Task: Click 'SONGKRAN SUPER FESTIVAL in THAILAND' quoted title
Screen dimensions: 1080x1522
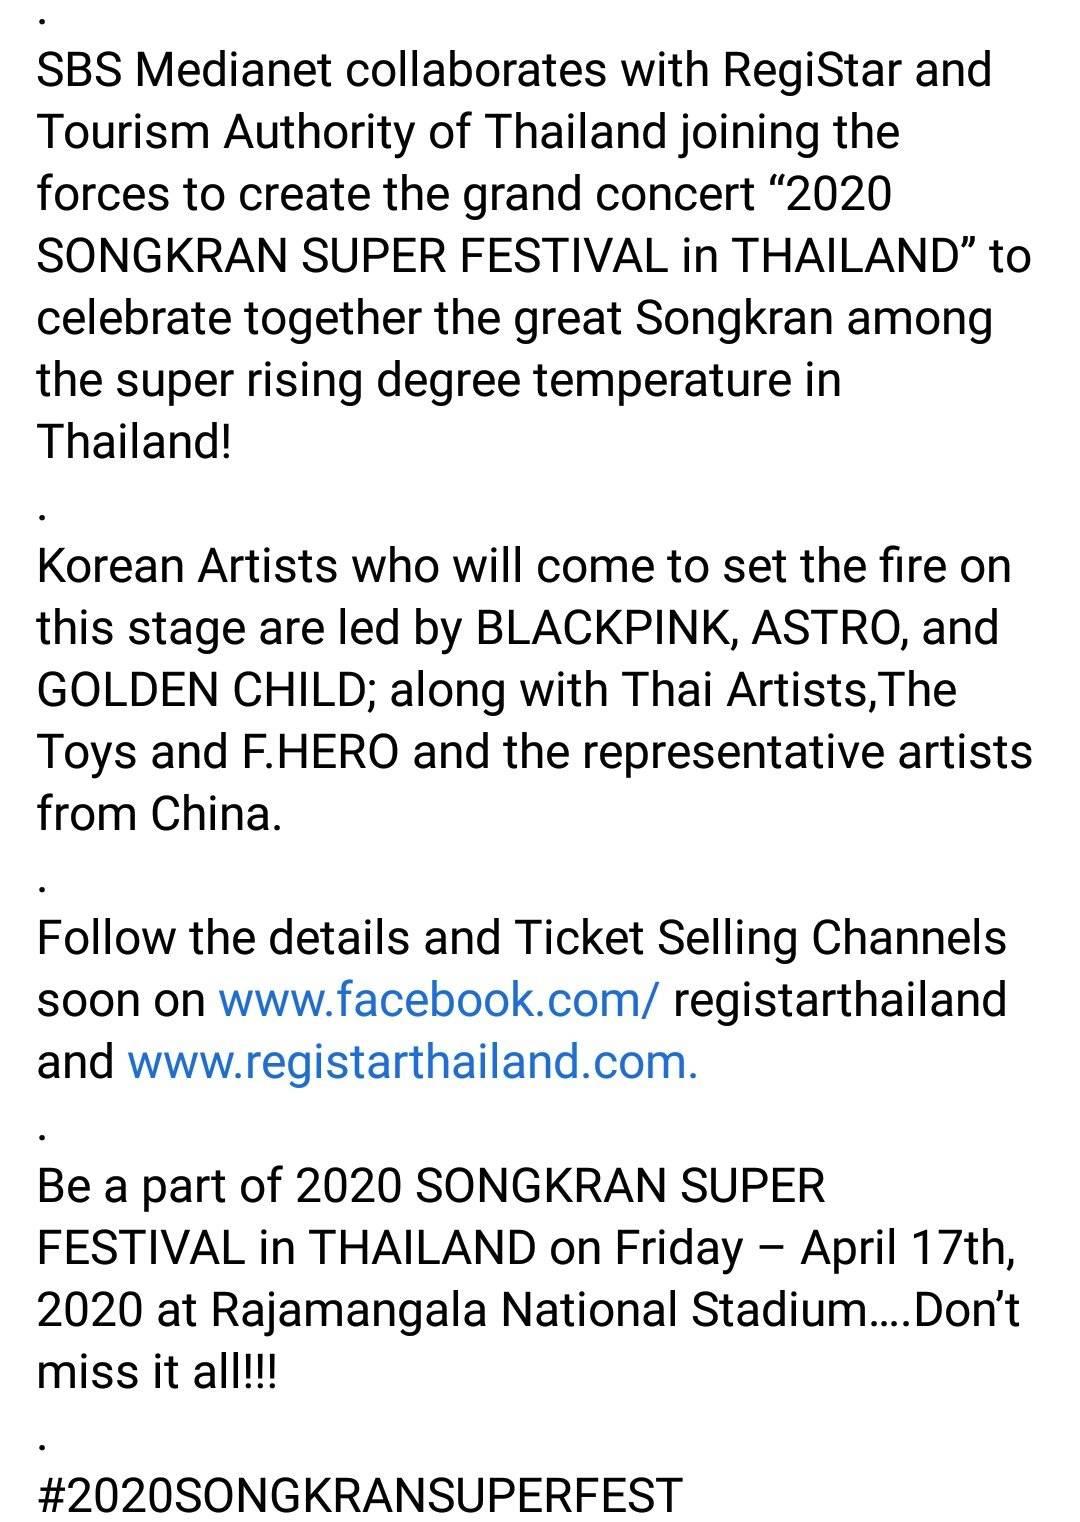Action: click(500, 256)
